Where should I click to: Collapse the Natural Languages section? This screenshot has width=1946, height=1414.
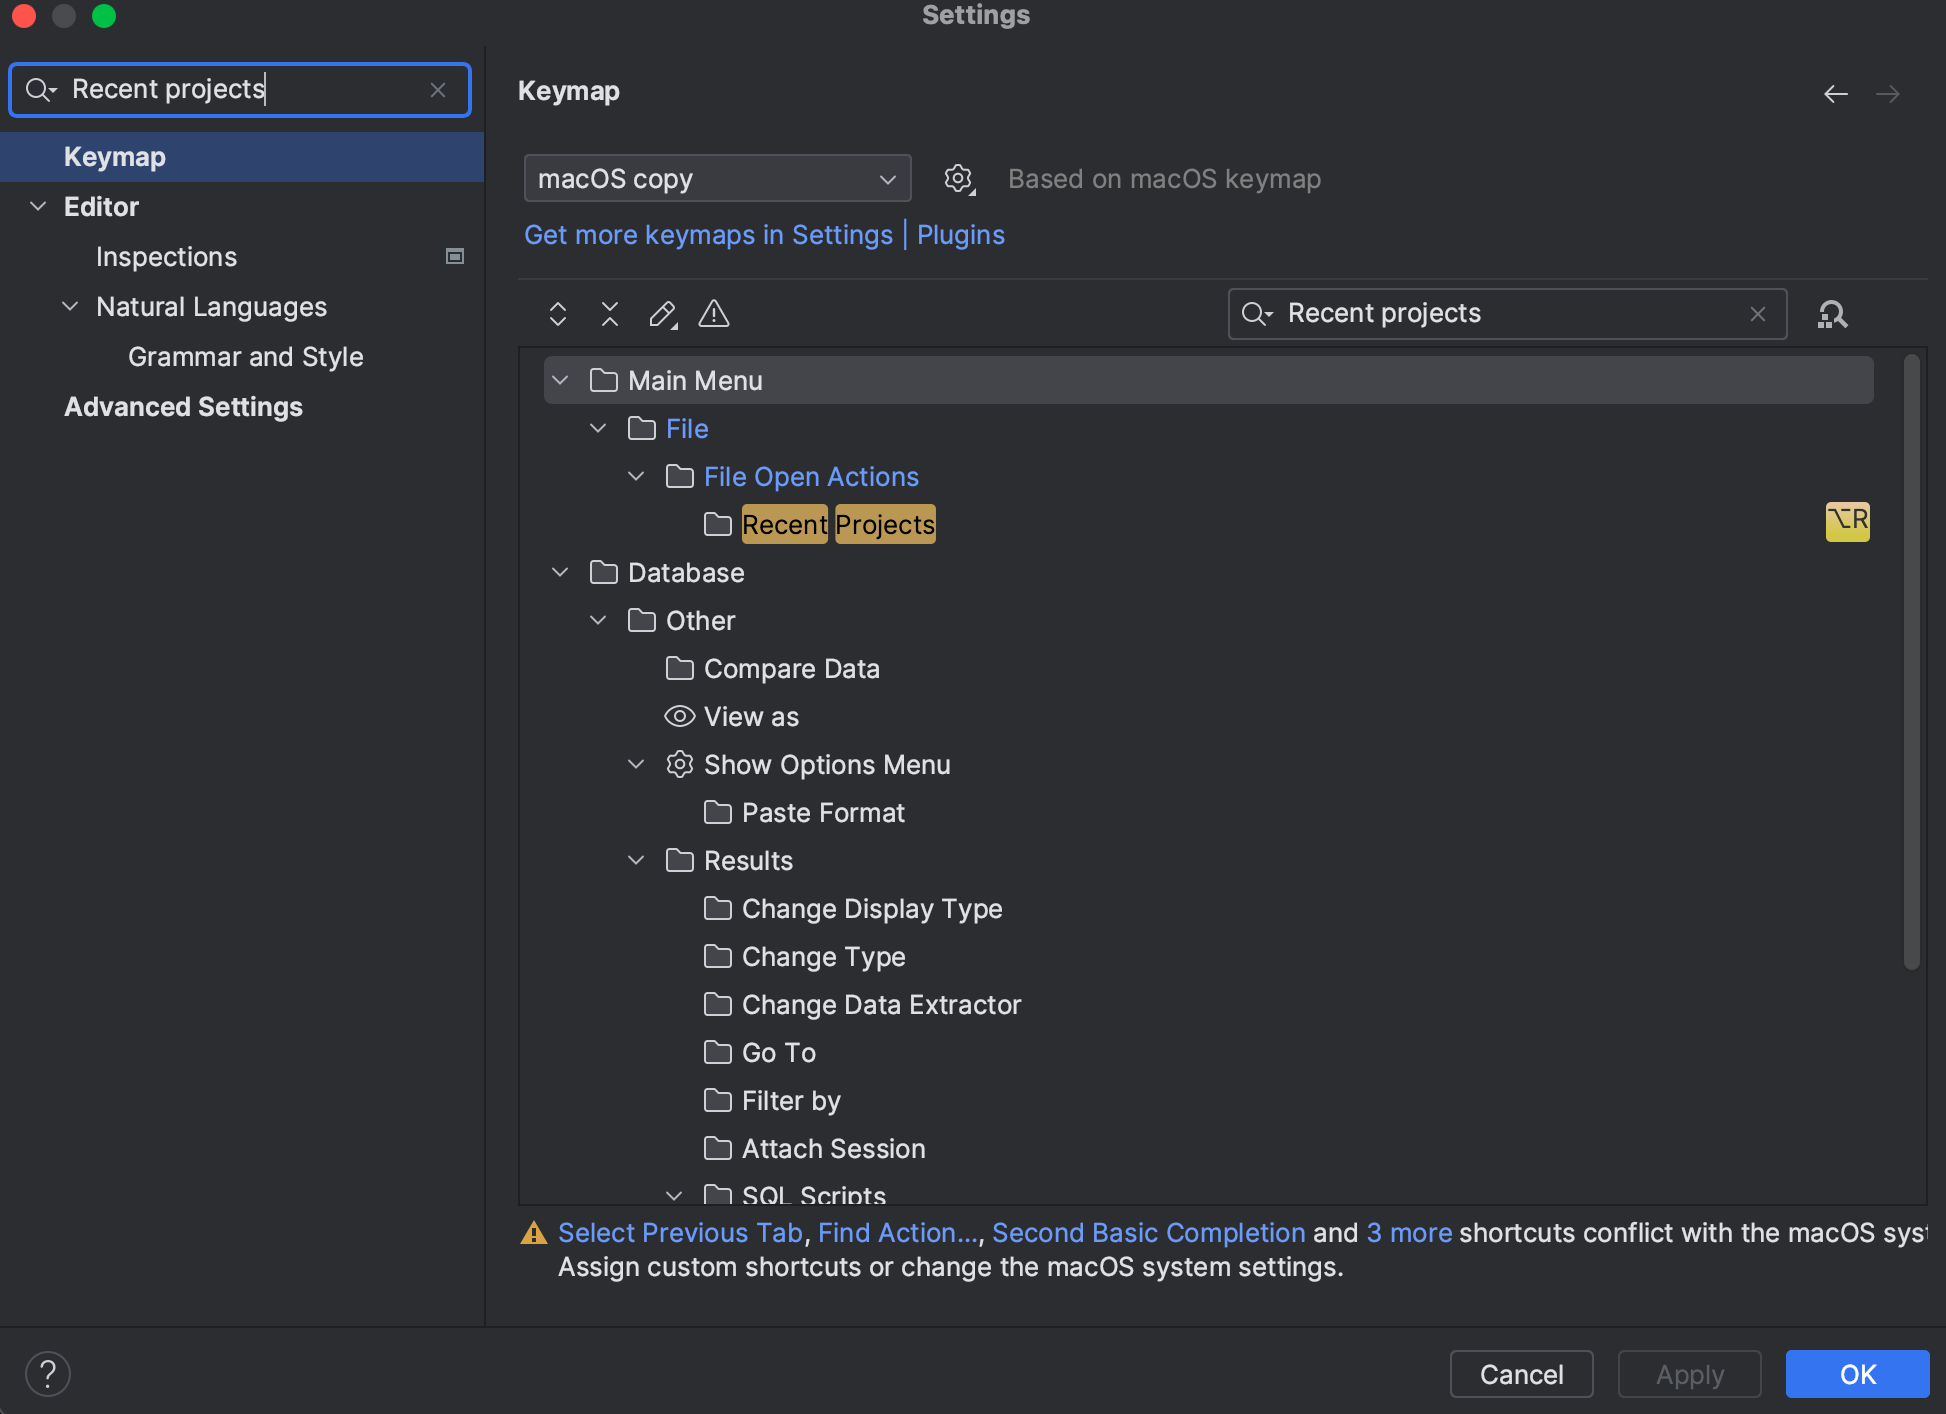point(71,307)
